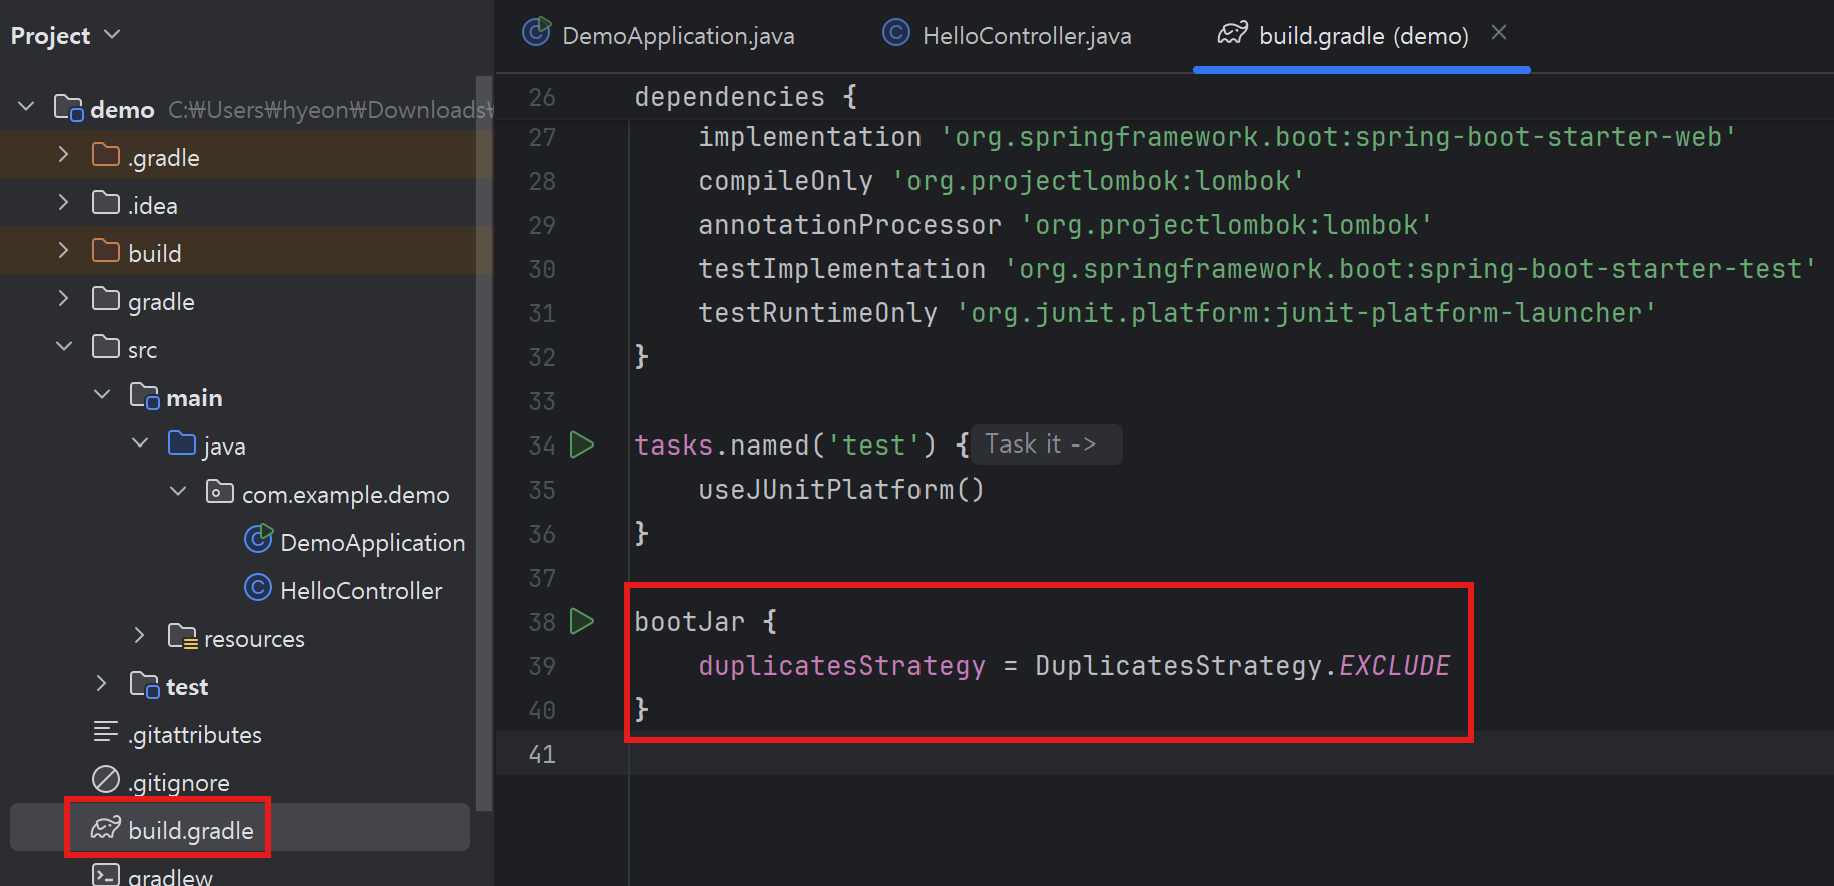Image resolution: width=1834 pixels, height=886 pixels.
Task: Click the test source-set folder icon
Action: tap(144, 685)
